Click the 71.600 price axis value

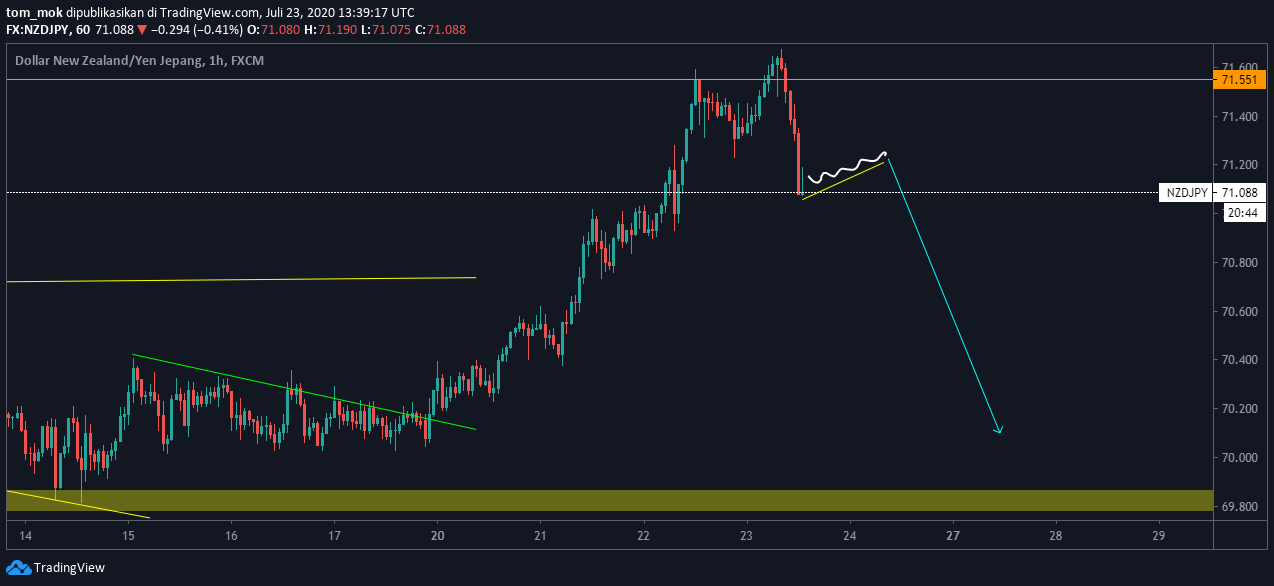1238,68
